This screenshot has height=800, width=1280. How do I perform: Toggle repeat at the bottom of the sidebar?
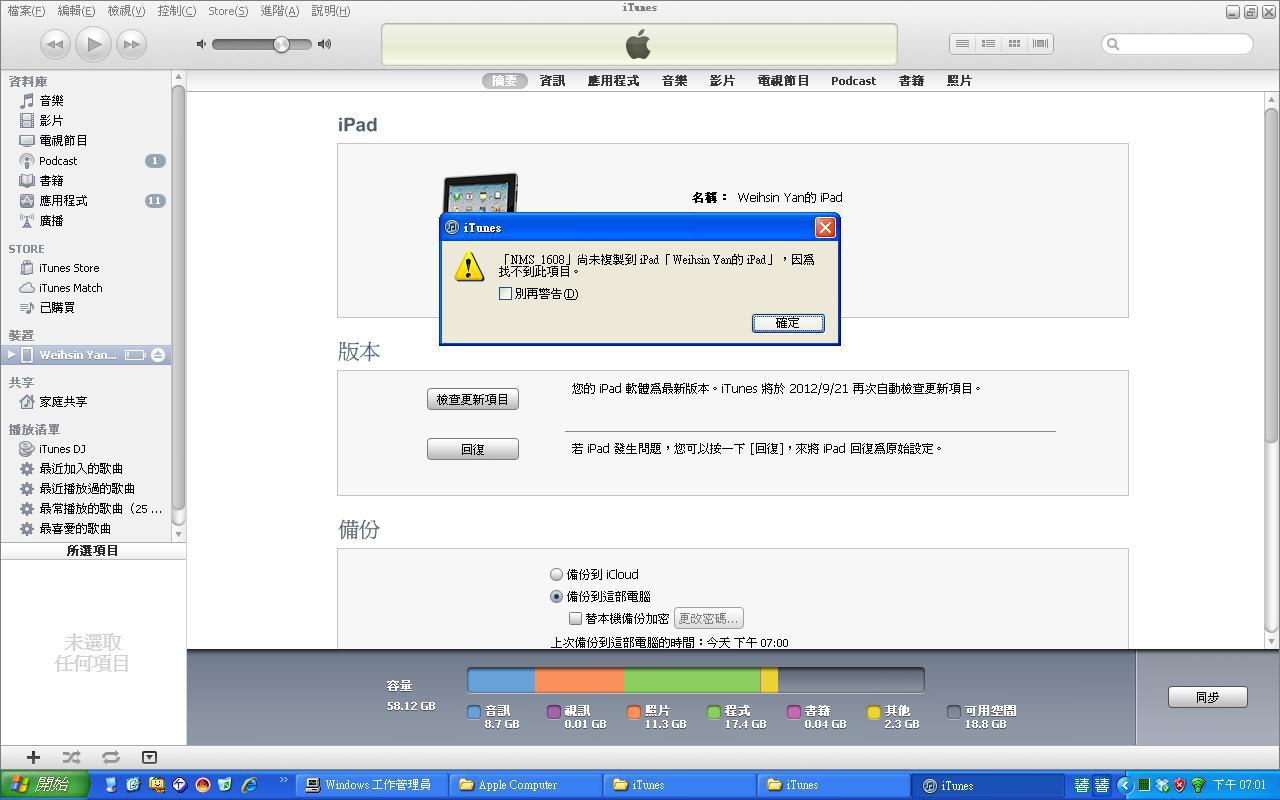(x=110, y=757)
